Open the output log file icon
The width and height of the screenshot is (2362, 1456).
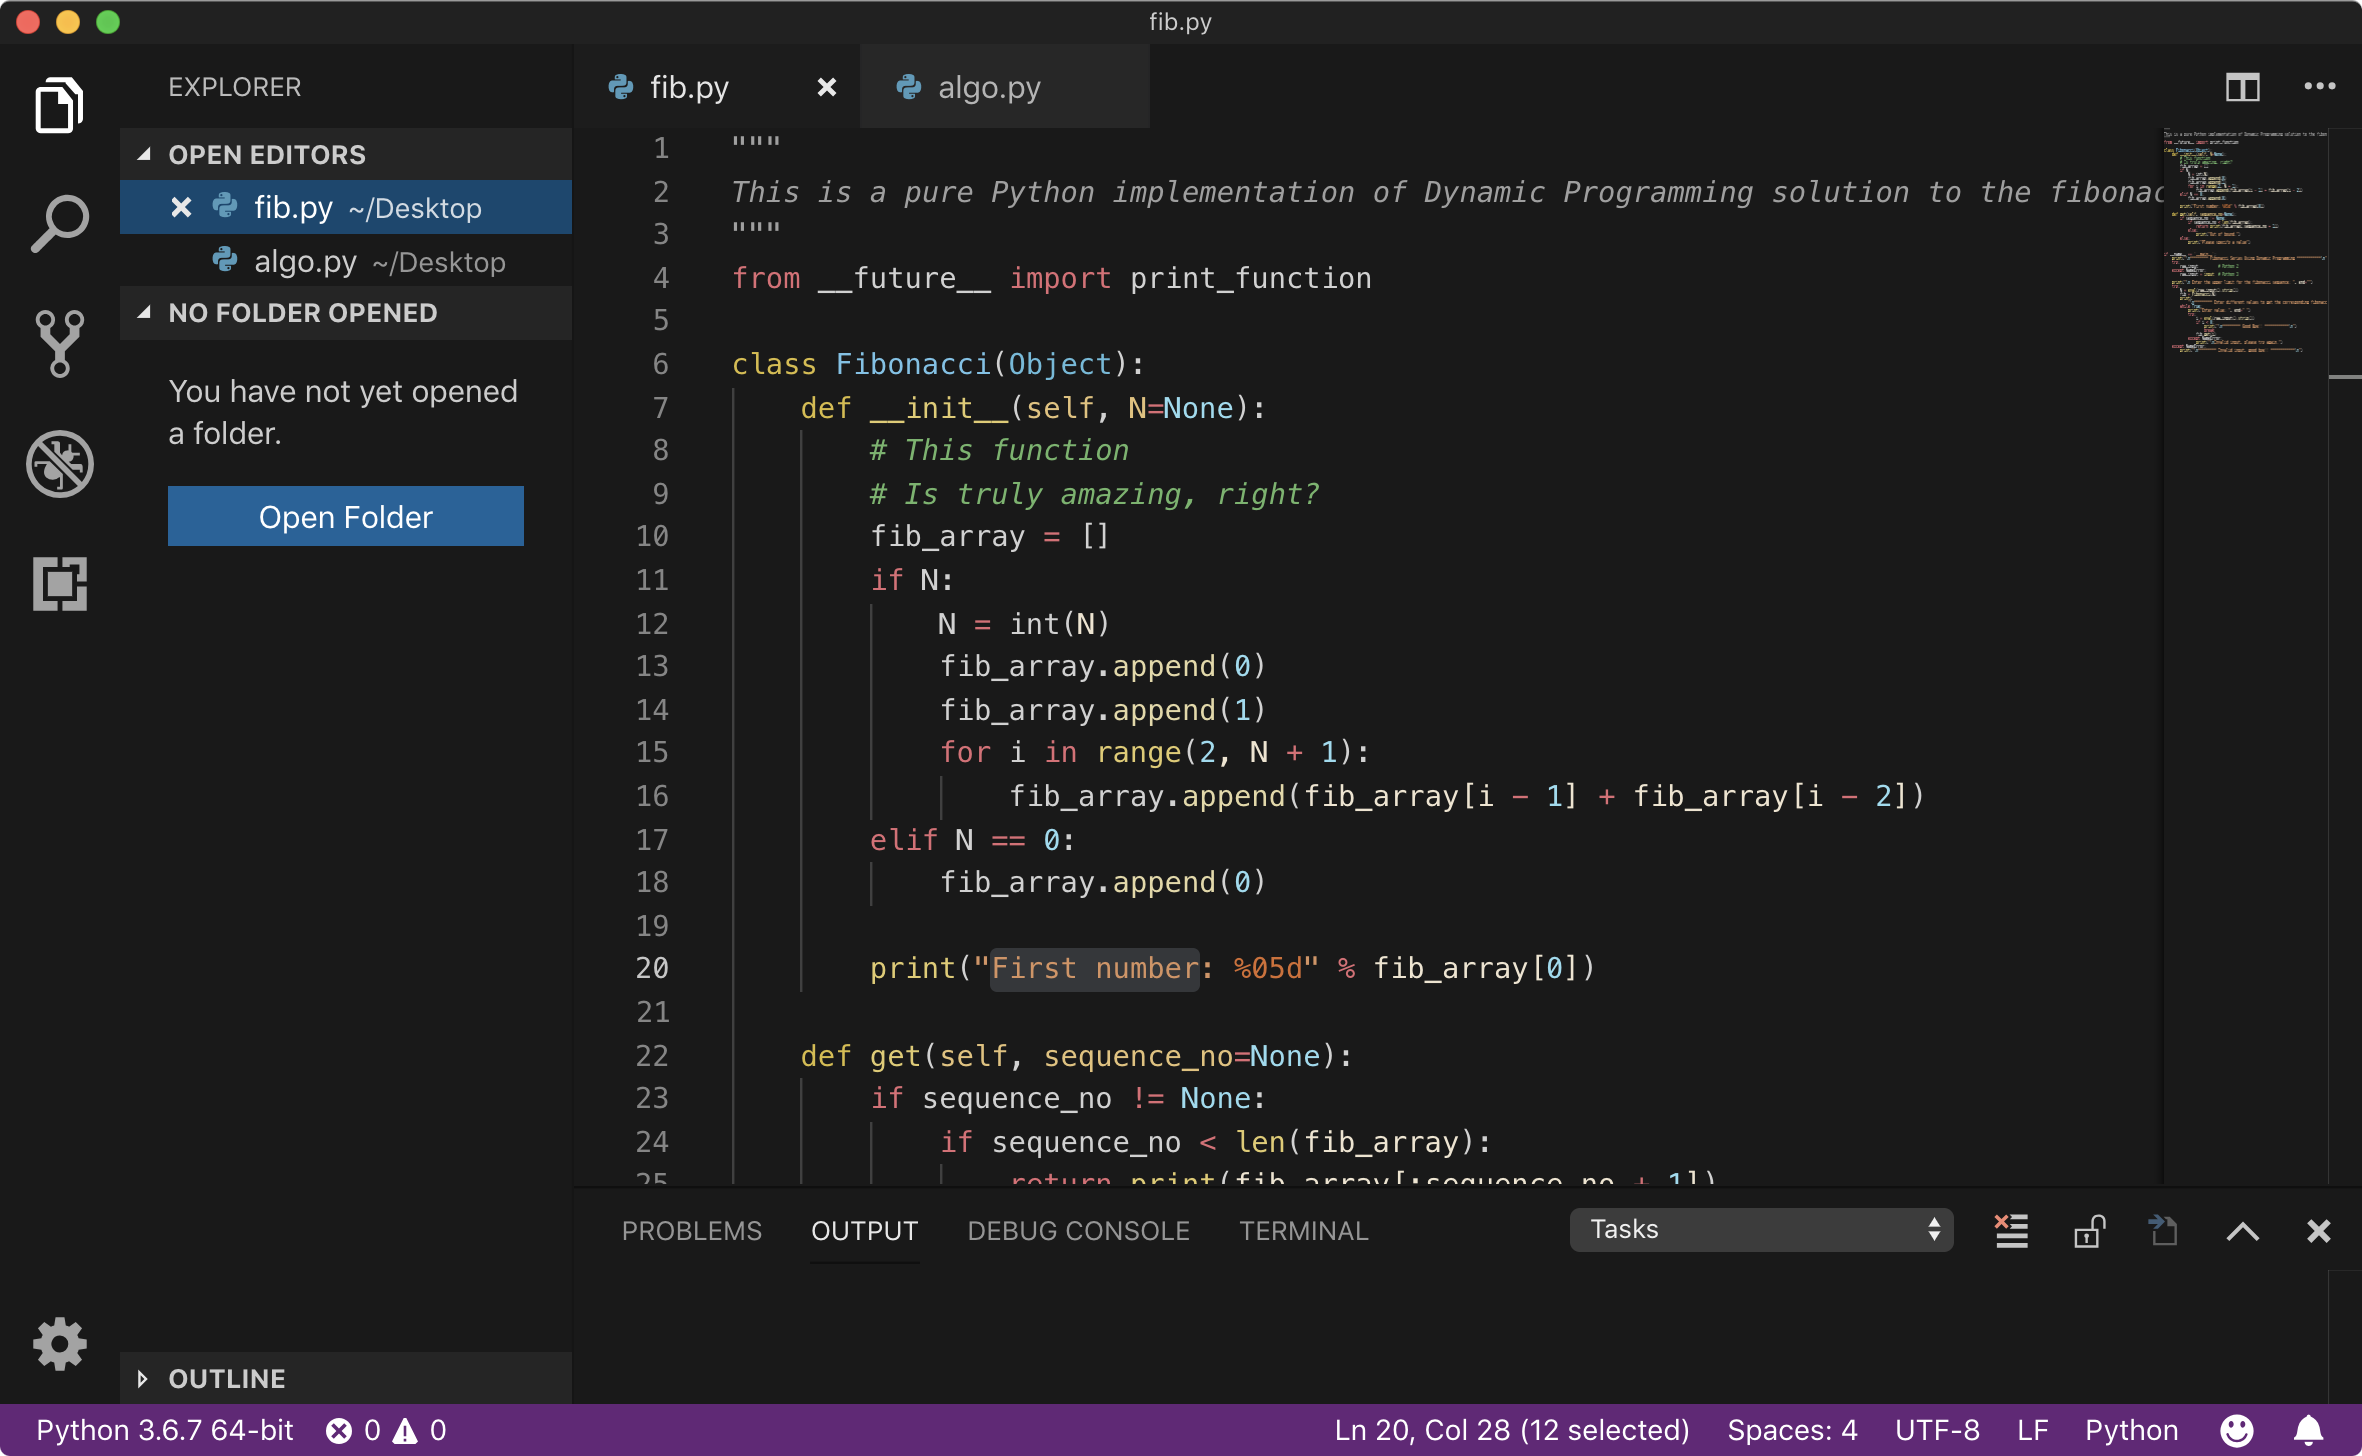(x=2164, y=1230)
